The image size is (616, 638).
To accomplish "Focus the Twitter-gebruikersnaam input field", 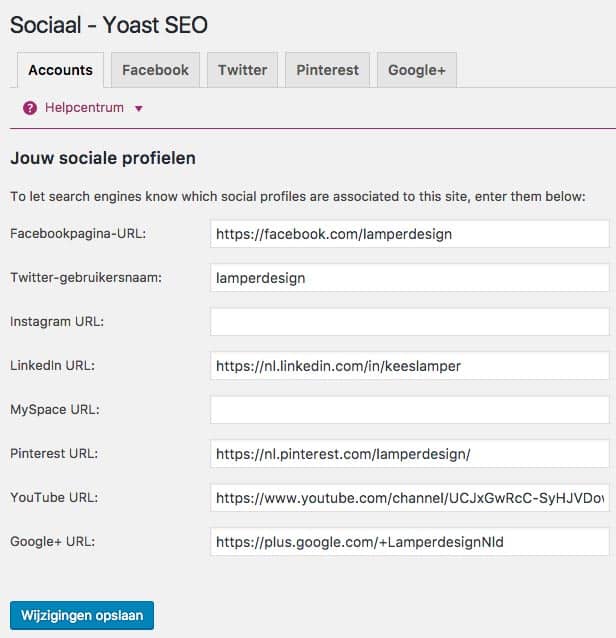I will [x=410, y=278].
